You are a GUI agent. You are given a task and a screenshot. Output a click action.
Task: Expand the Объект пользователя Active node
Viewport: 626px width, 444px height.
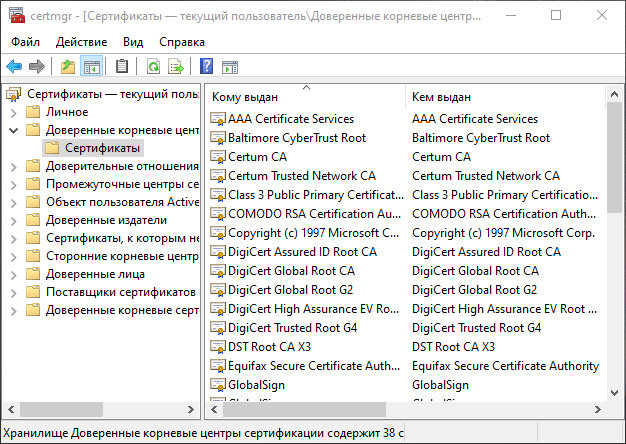click(14, 203)
